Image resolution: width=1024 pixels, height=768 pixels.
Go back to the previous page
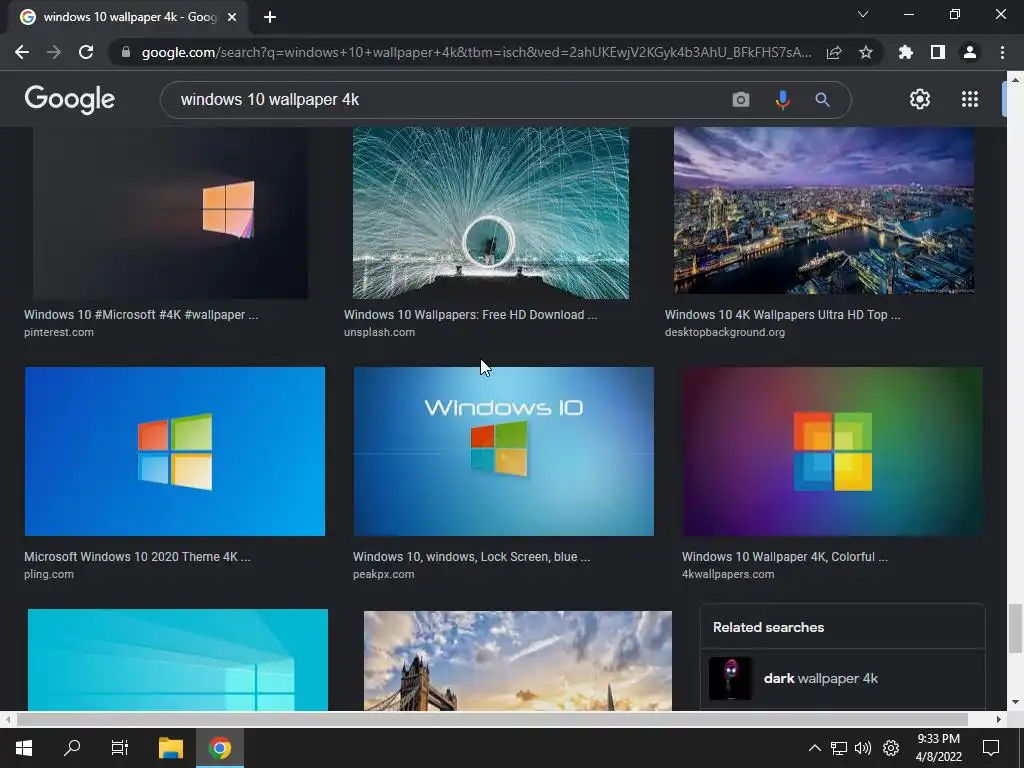(x=22, y=52)
